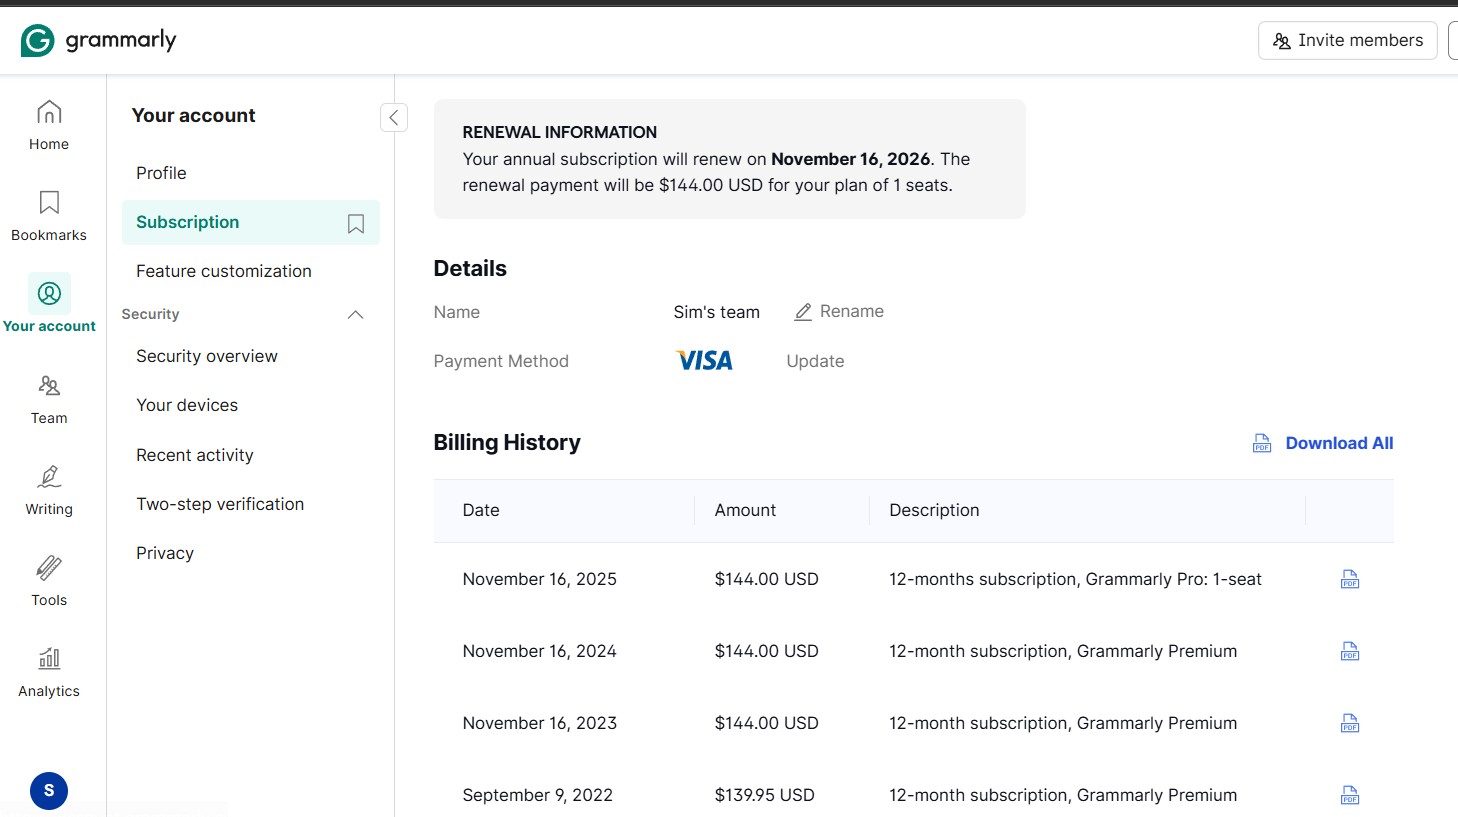1458x817 pixels.
Task: Open the Profile menu item
Action: click(161, 173)
